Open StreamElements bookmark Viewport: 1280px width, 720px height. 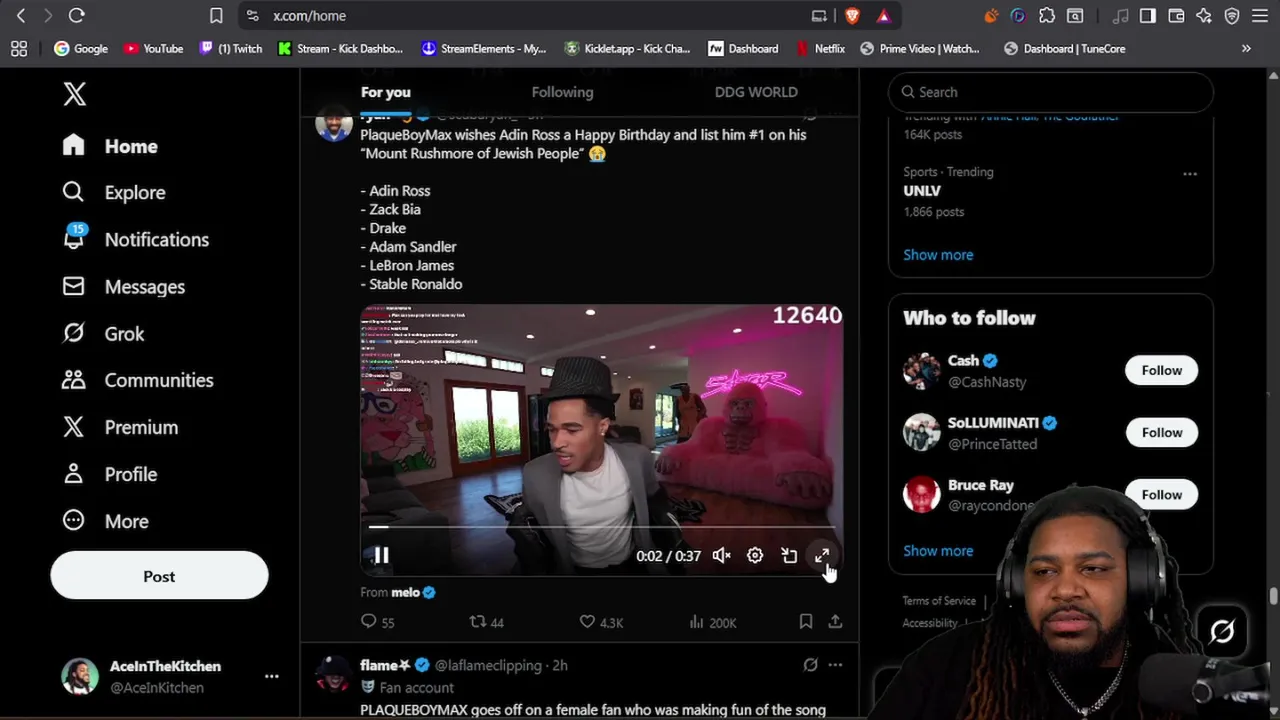pos(484,48)
